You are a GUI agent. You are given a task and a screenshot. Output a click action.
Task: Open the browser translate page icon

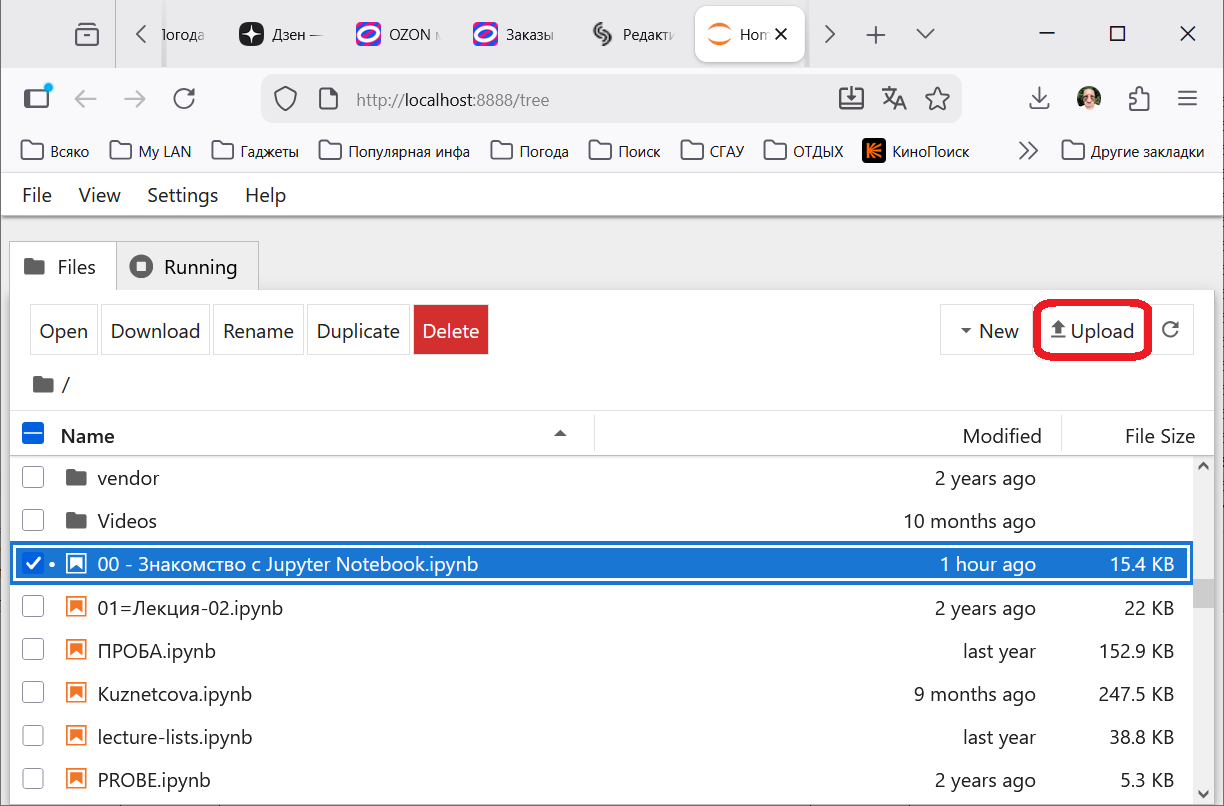[894, 98]
